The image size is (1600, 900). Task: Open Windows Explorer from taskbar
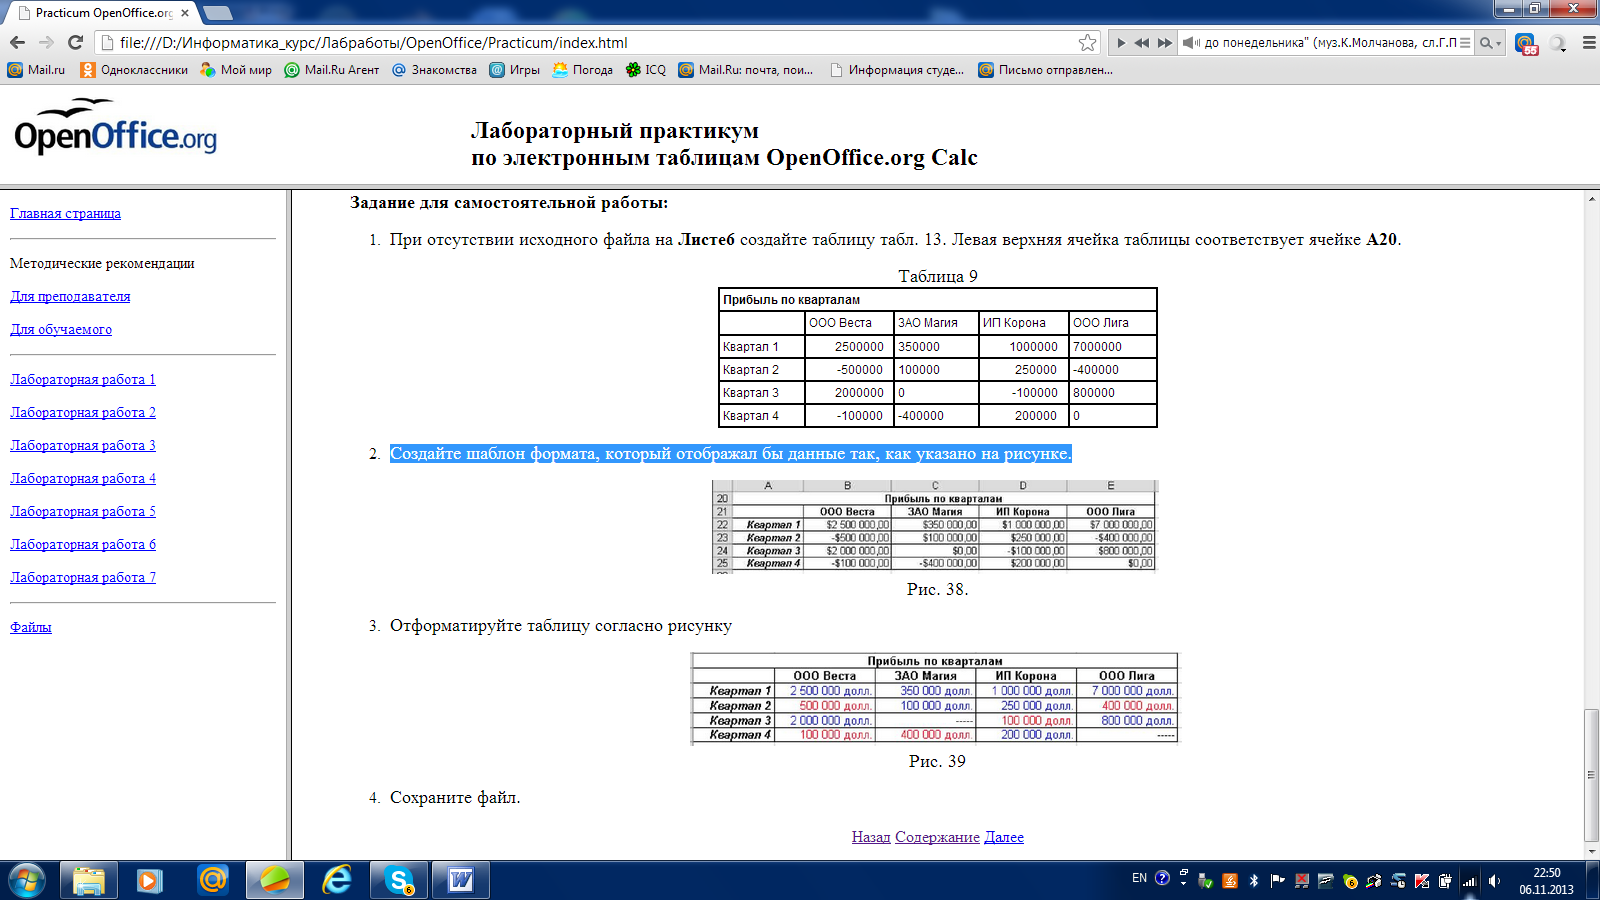(x=88, y=880)
